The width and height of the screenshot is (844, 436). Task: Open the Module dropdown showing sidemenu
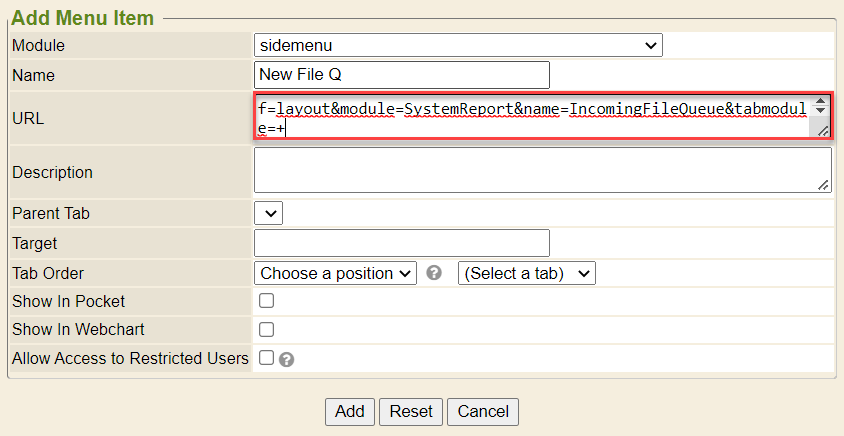pos(458,45)
